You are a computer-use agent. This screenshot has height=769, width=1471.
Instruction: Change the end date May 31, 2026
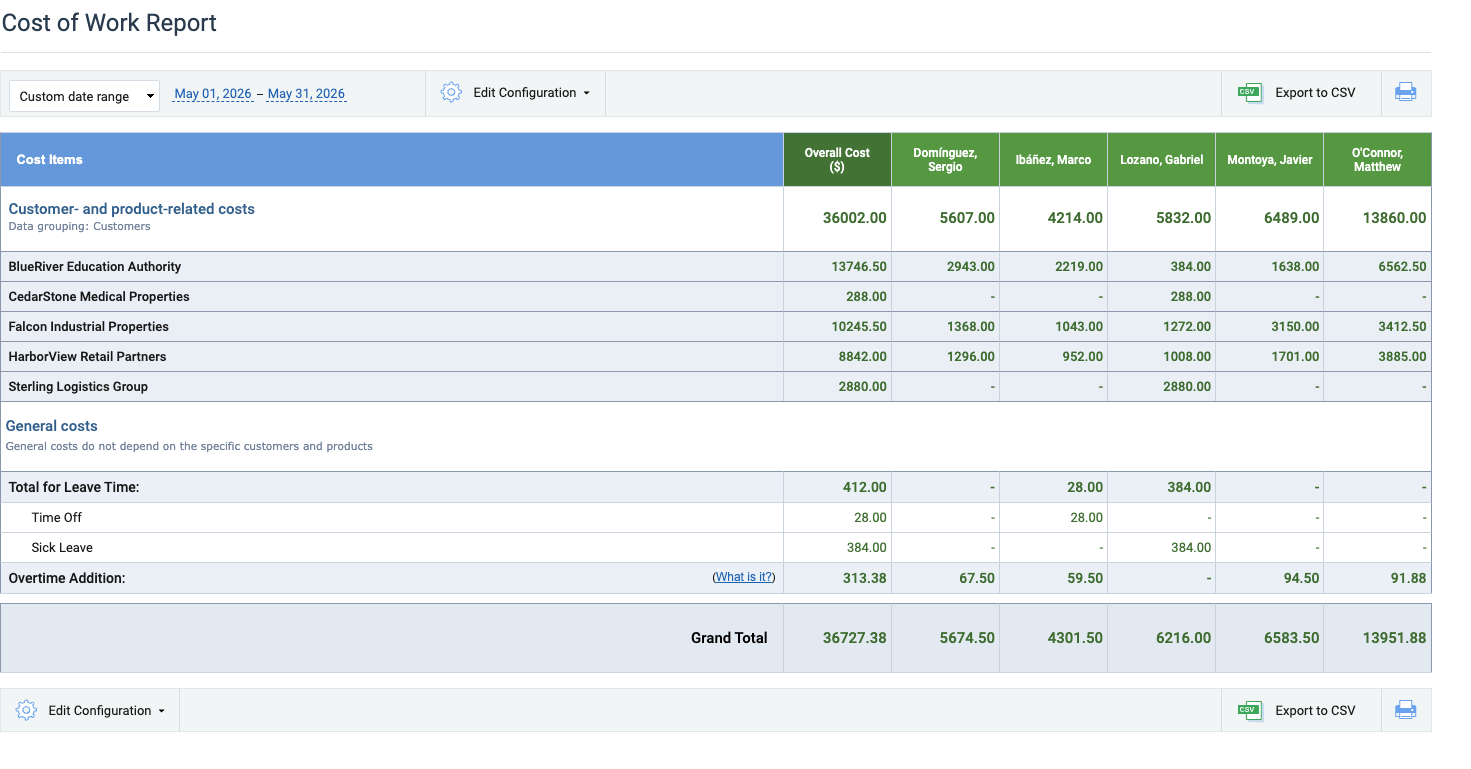[306, 94]
